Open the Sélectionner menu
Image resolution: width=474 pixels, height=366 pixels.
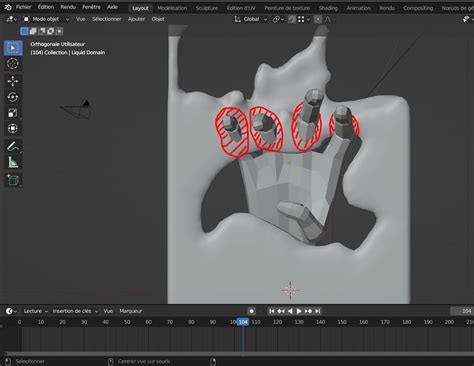107,19
